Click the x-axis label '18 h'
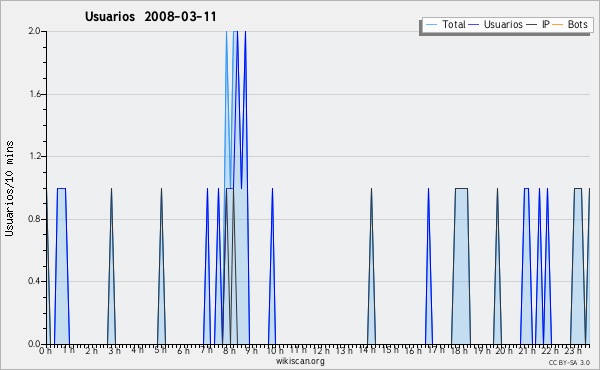 [x=459, y=351]
